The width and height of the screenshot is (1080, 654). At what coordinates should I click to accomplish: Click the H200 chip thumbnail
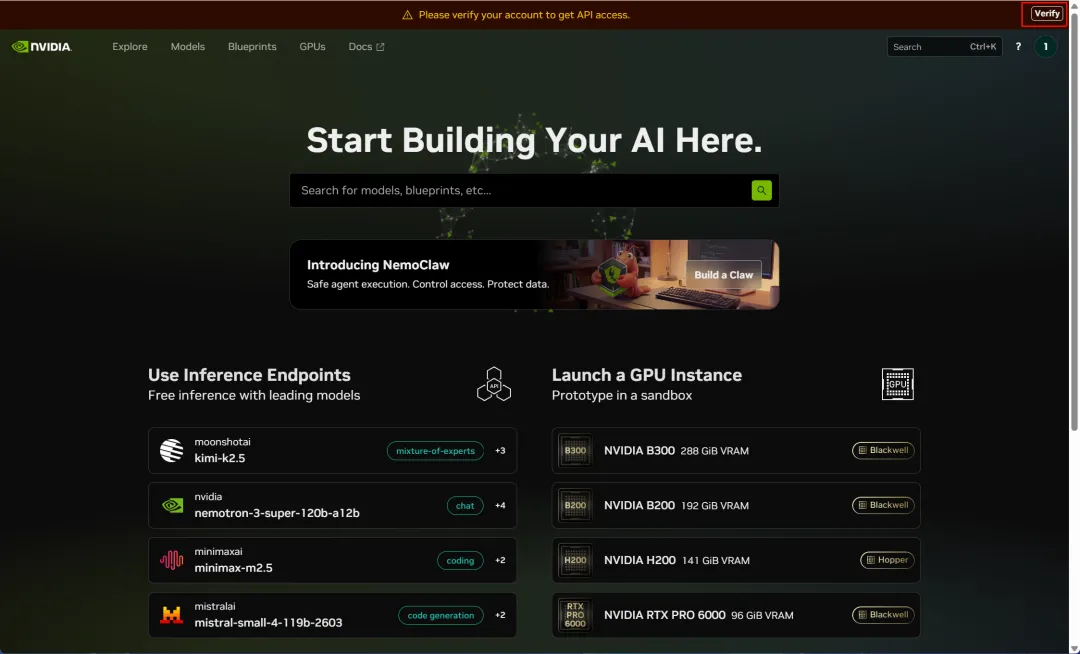click(575, 560)
